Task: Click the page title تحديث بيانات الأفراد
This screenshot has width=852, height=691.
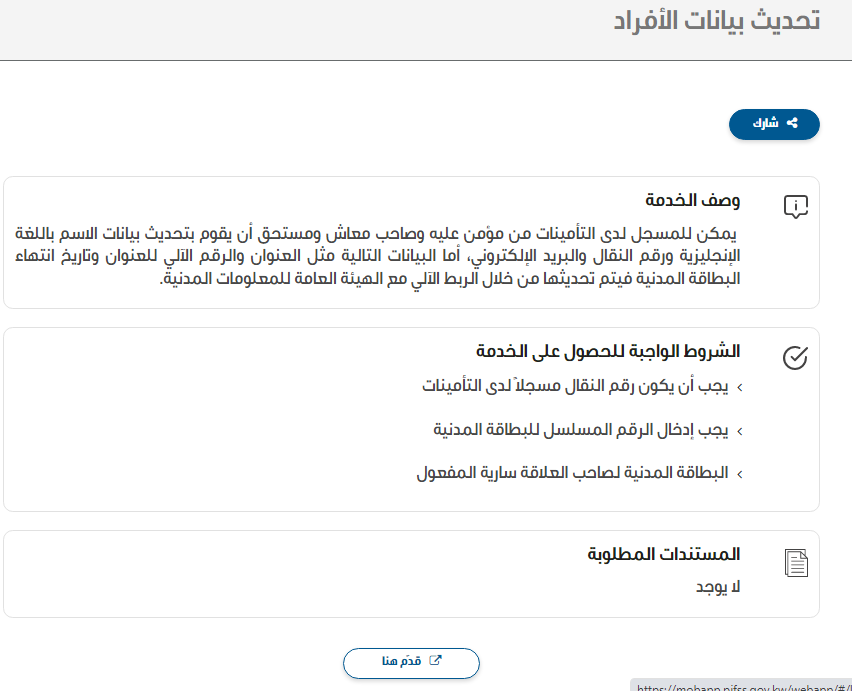Action: click(x=716, y=21)
